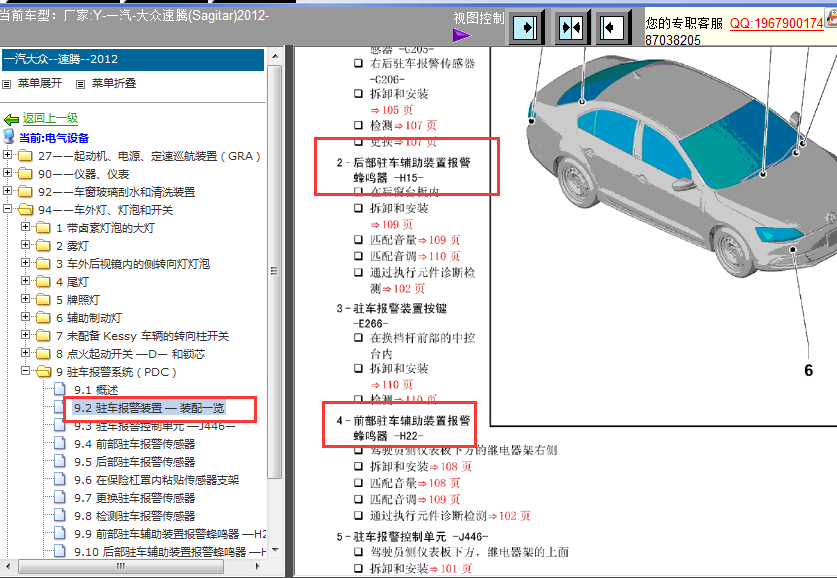Expand the 7 未配备 Kessy 转向柱开关 node

[25, 335]
